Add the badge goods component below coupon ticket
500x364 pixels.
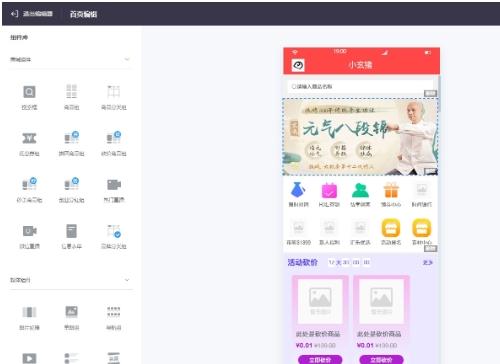[29, 183]
